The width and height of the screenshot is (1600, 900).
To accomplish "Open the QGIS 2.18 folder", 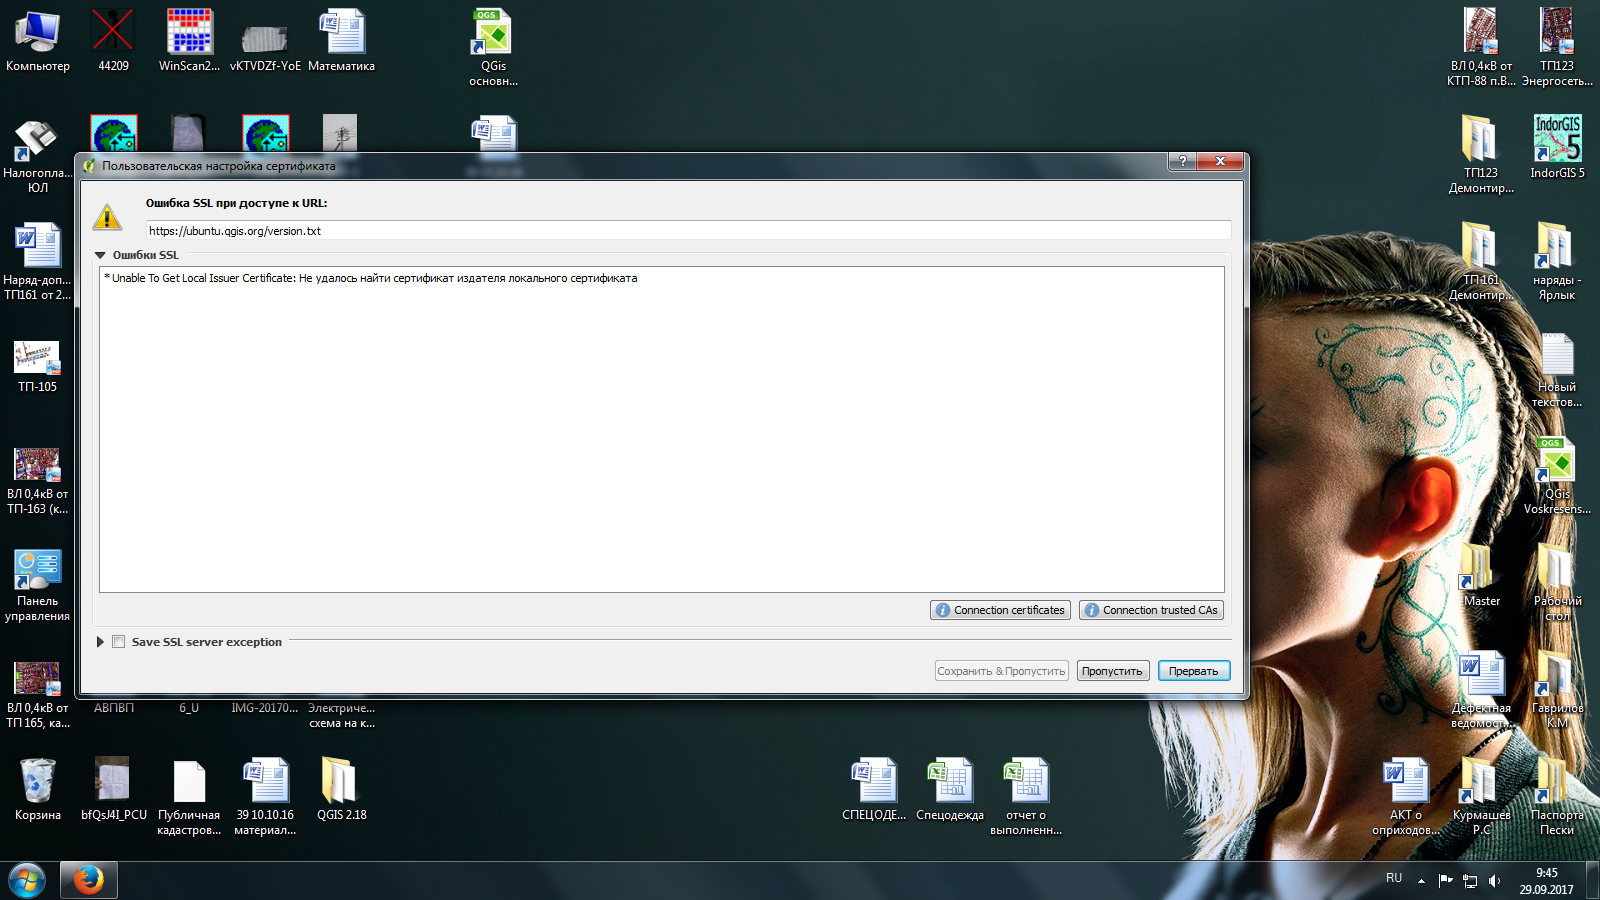I will (342, 790).
